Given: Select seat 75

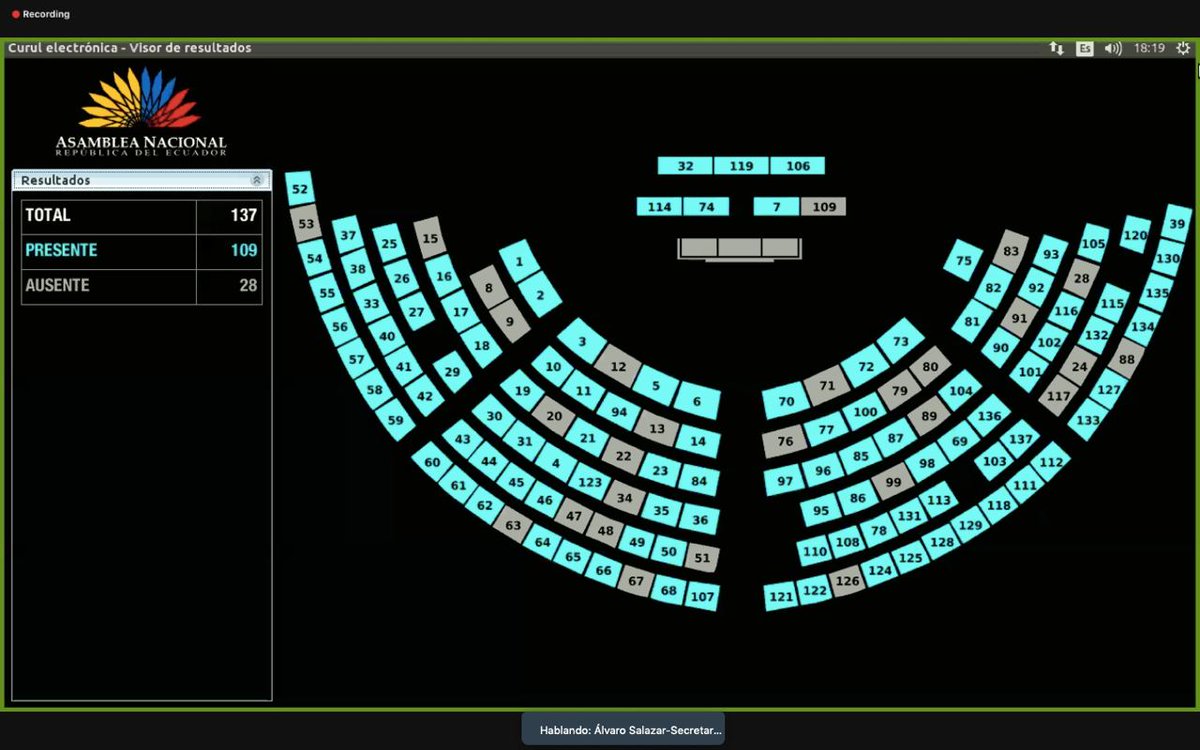Looking at the screenshot, I should (963, 260).
